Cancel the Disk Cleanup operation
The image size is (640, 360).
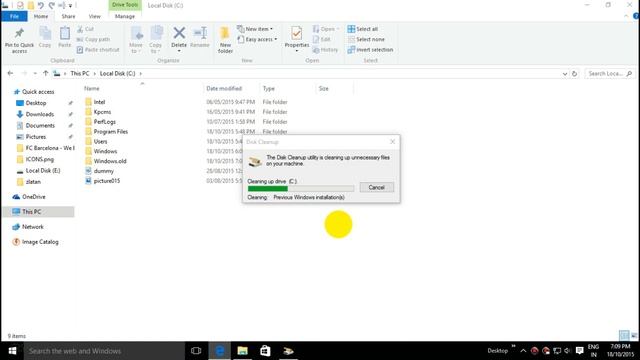376,187
